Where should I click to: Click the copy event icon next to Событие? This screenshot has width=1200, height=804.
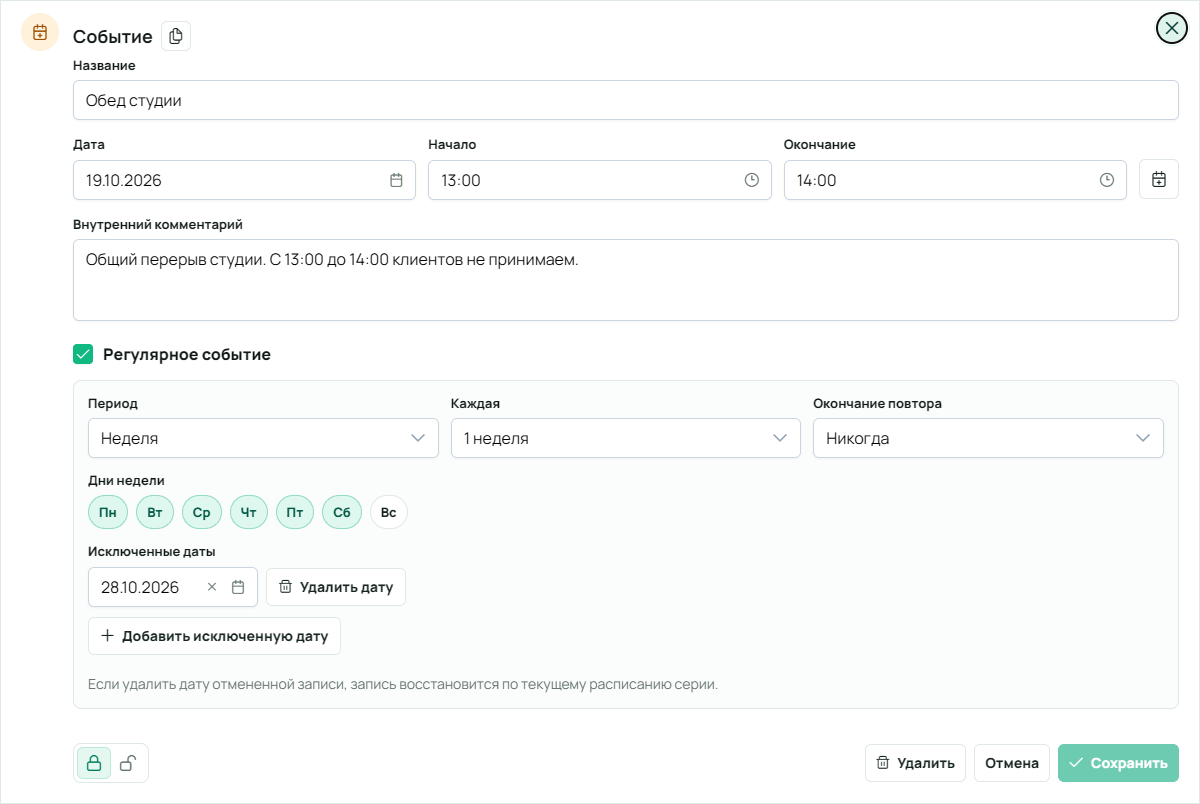(176, 36)
